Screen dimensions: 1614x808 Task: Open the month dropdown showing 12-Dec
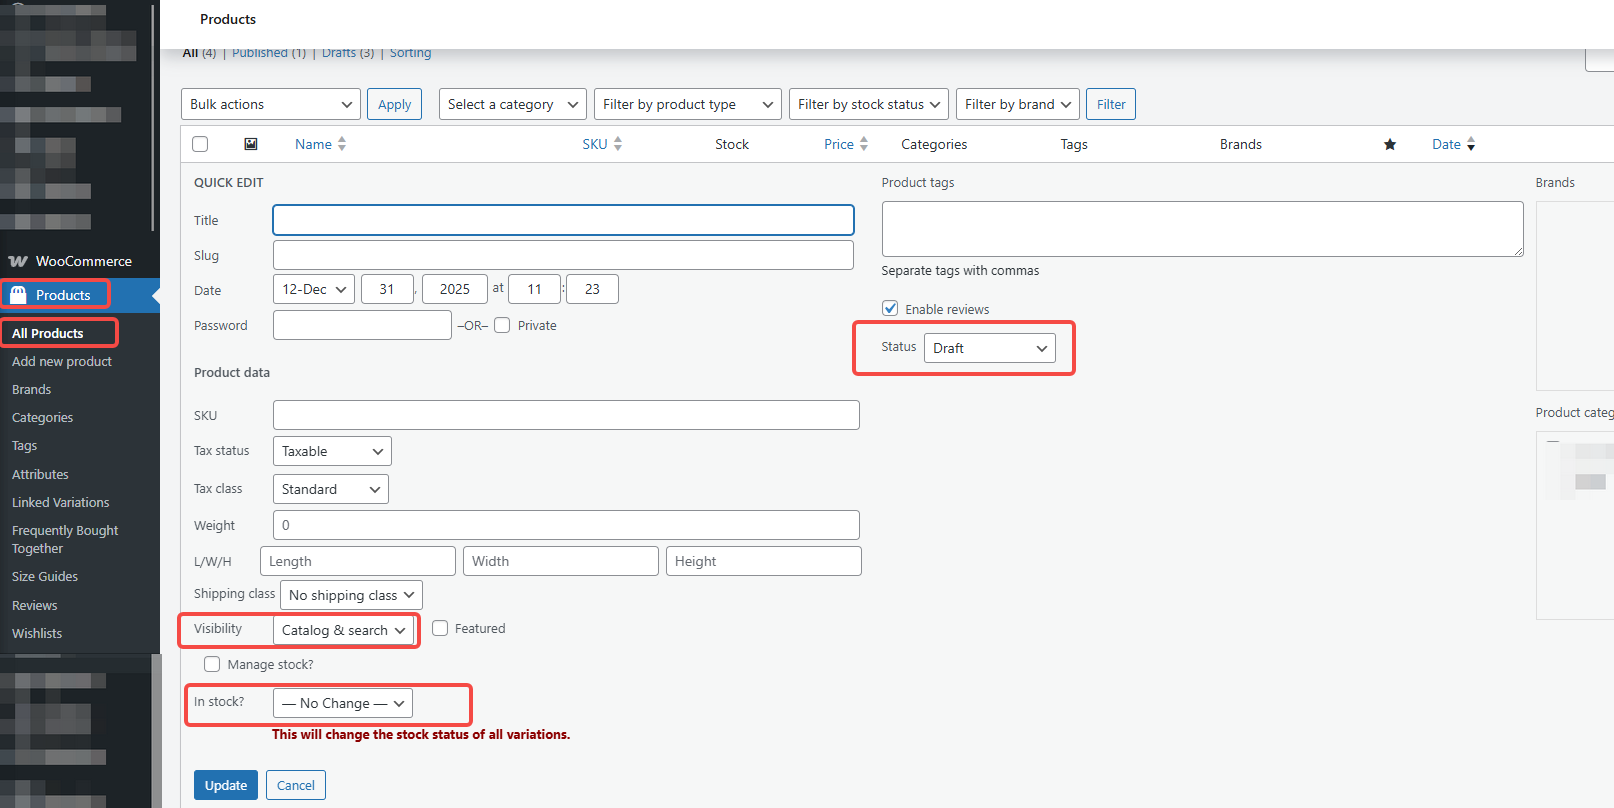tap(314, 289)
